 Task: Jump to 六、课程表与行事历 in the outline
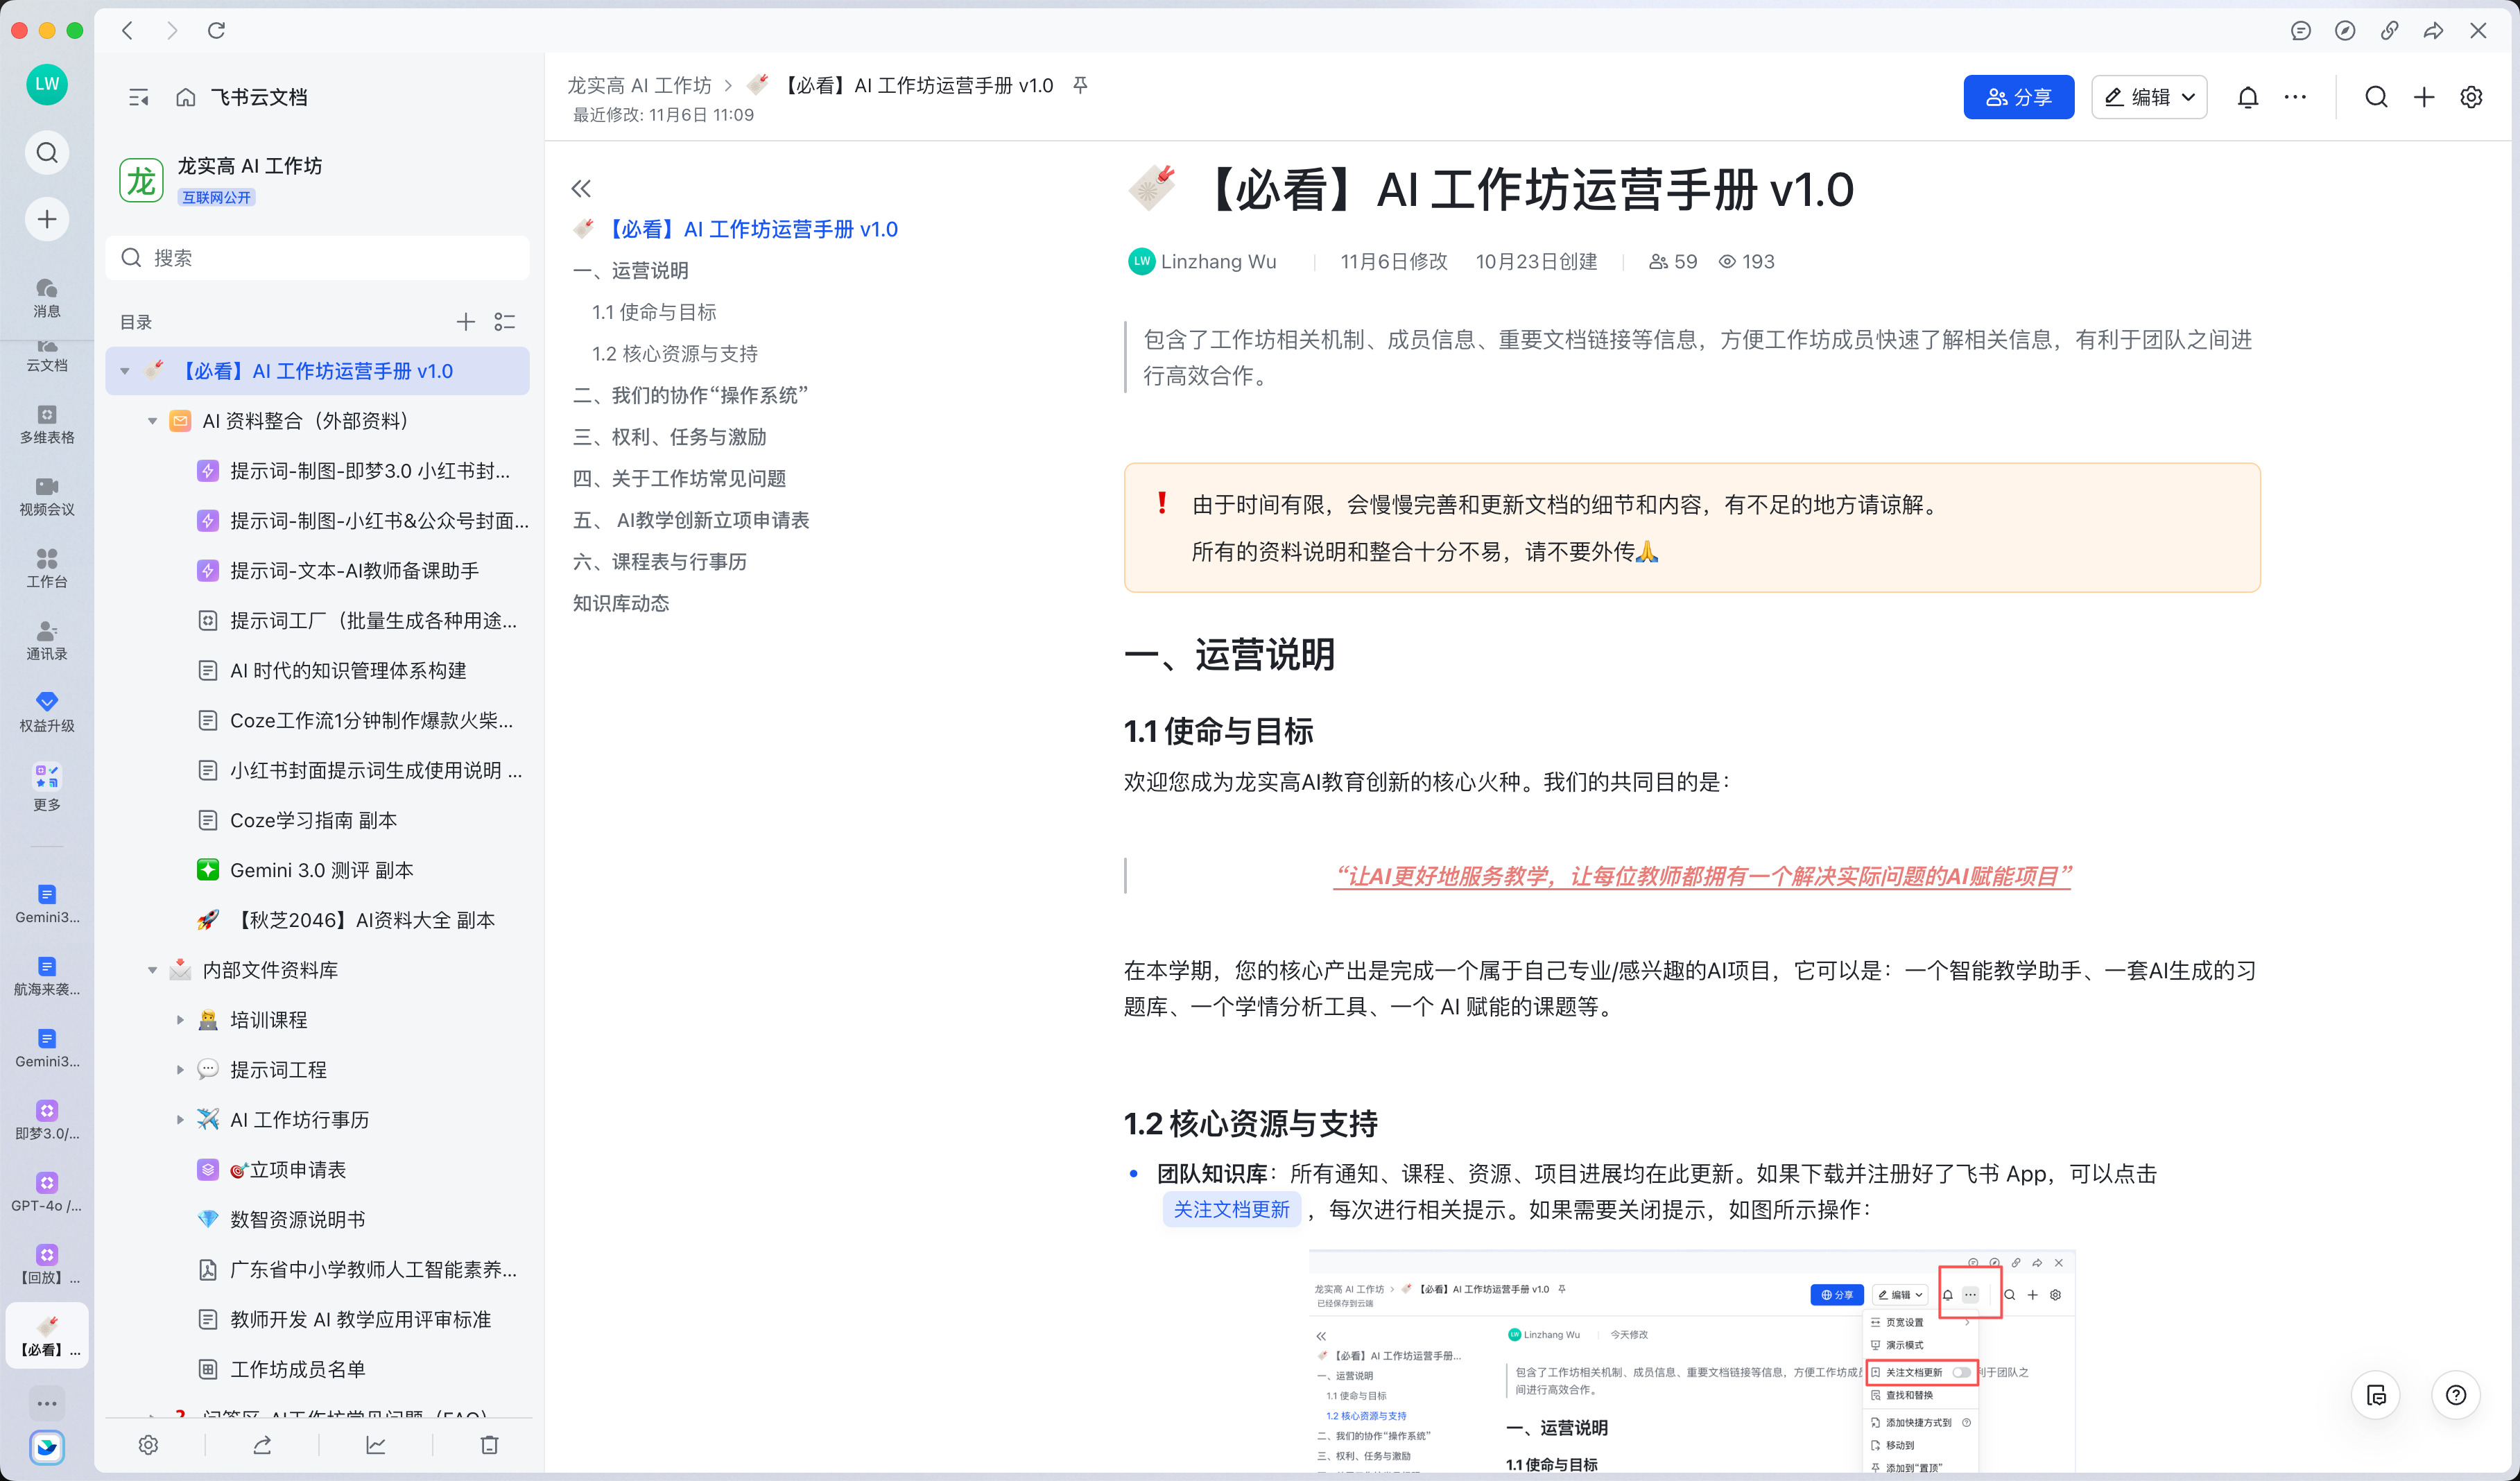point(660,562)
